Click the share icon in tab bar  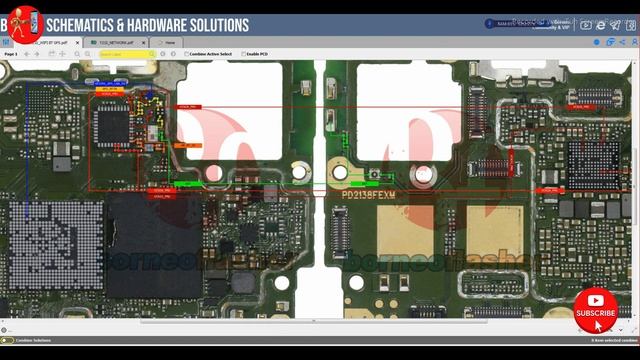point(622,42)
